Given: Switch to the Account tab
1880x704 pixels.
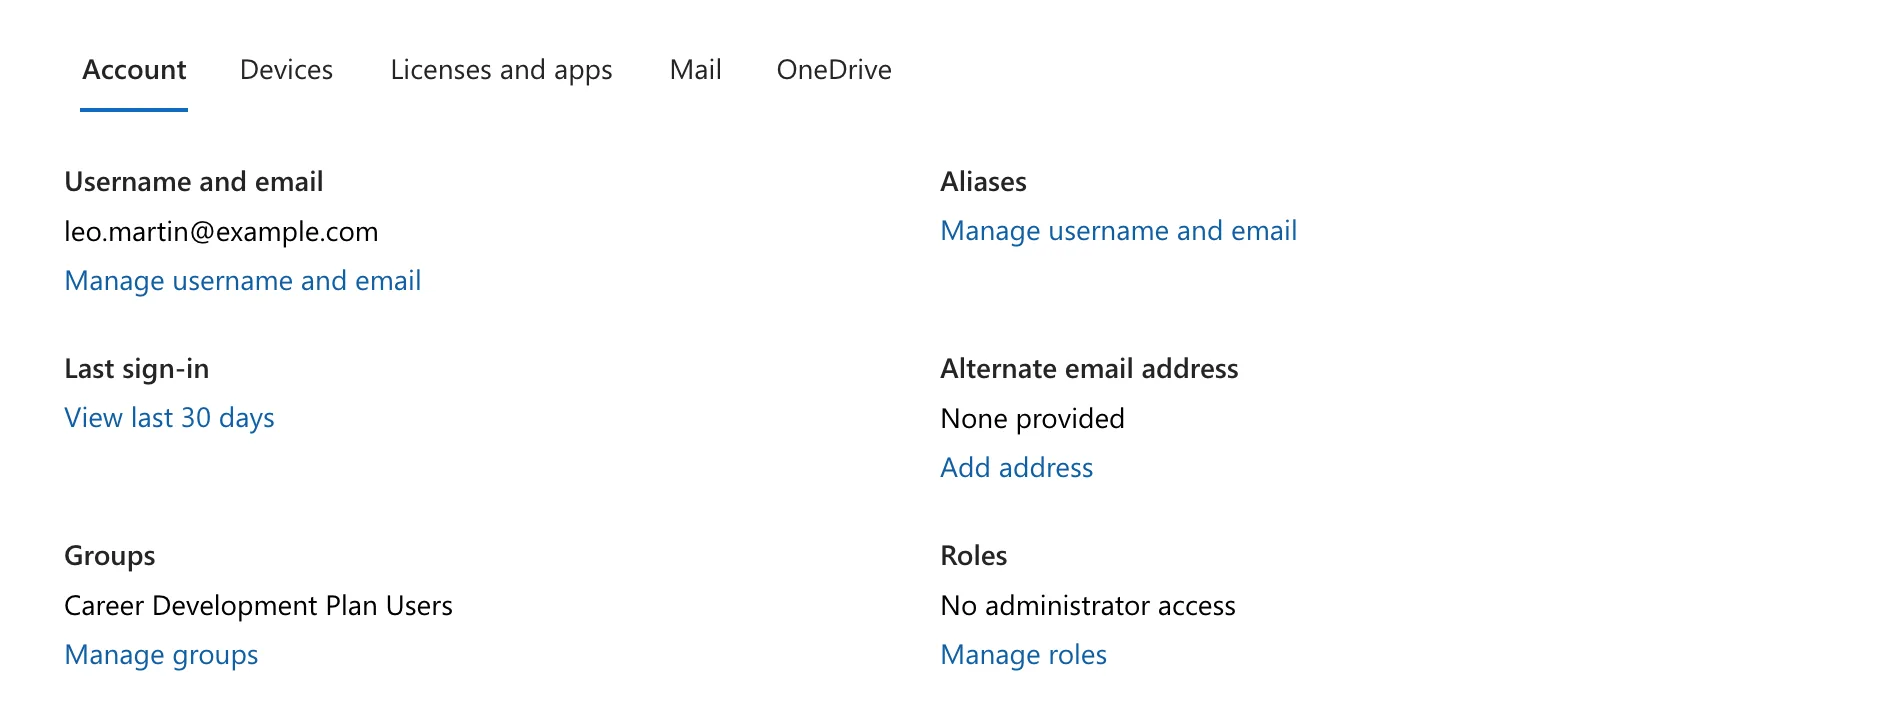Looking at the screenshot, I should coord(134,70).
